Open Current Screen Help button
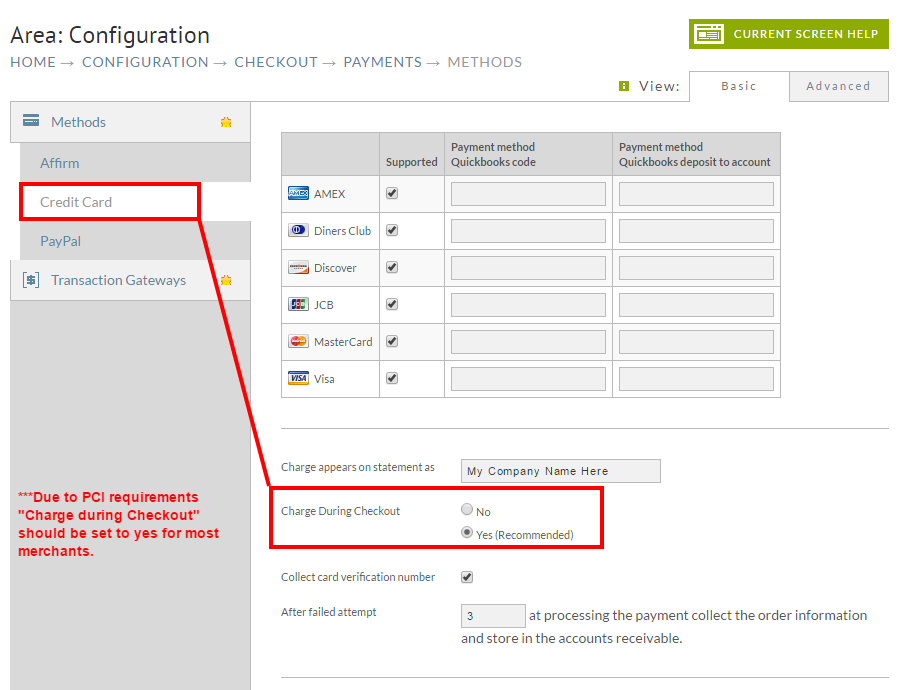 [789, 34]
